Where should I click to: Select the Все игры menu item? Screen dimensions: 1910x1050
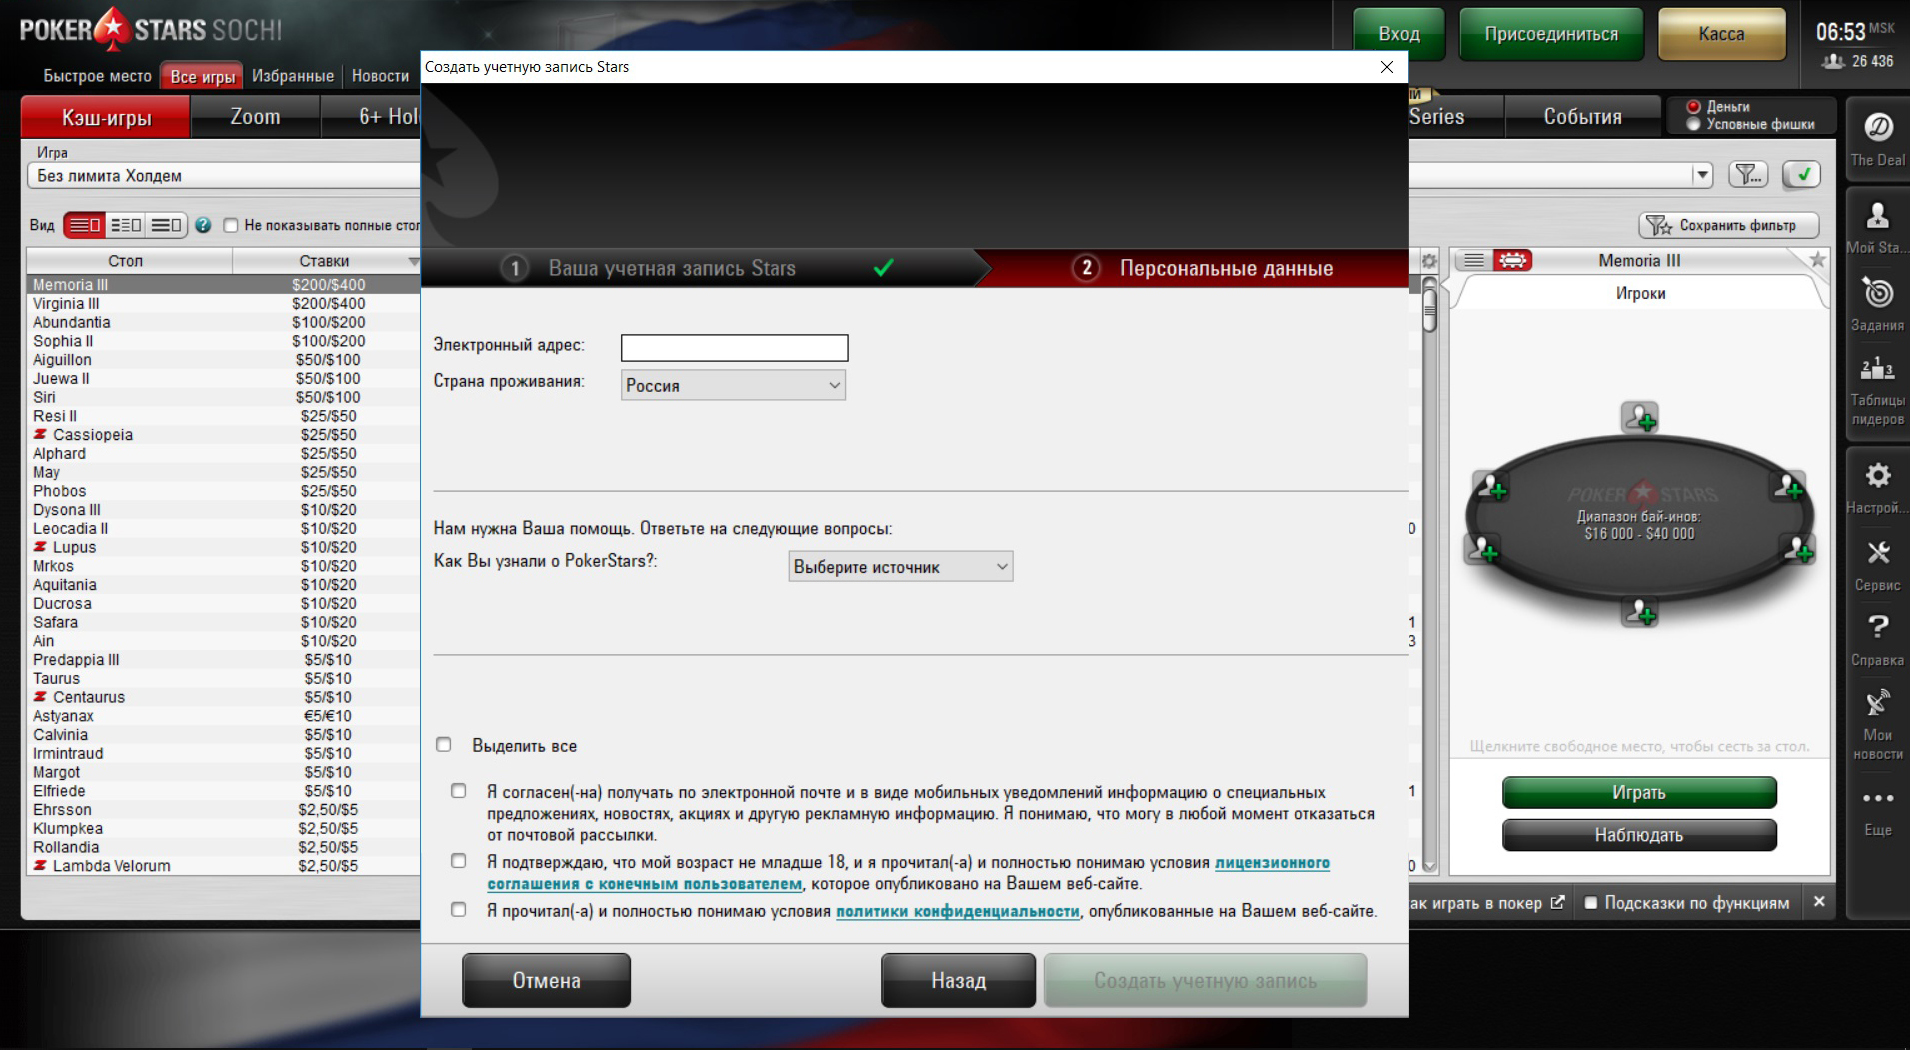point(203,76)
